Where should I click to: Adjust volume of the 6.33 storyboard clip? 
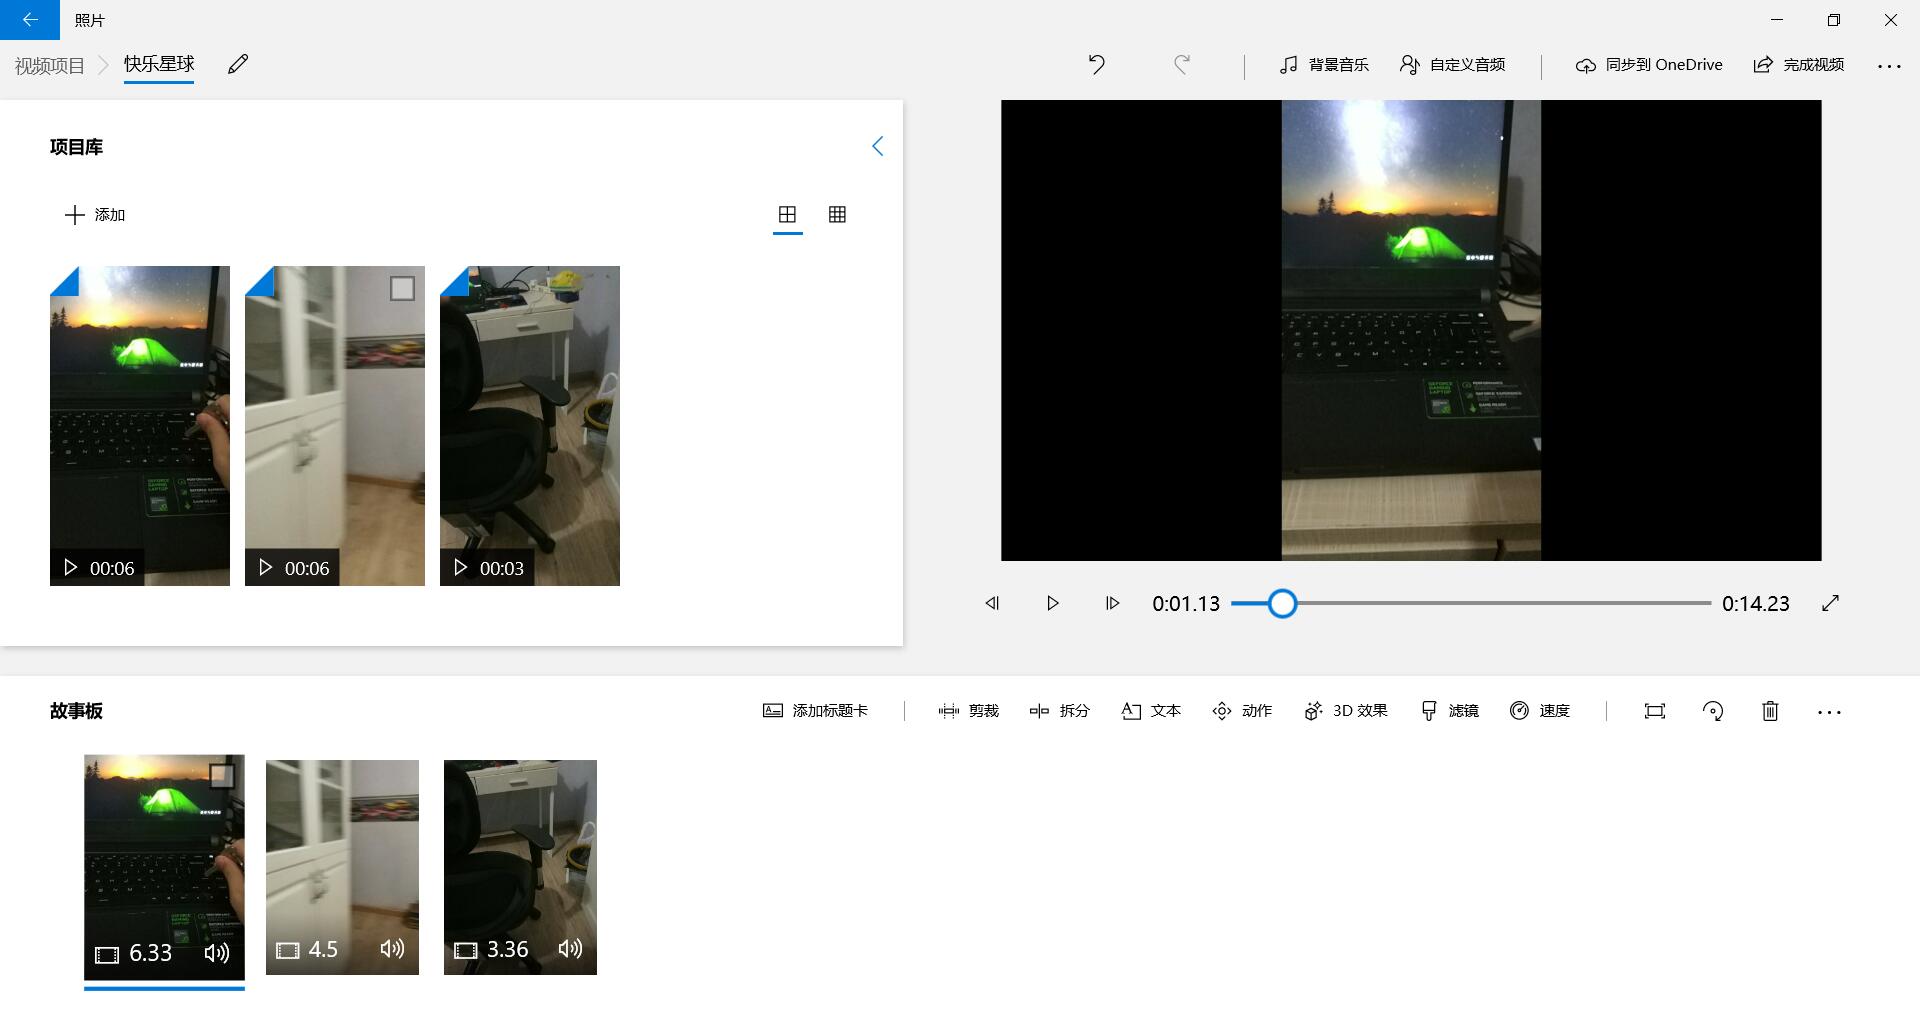217,953
